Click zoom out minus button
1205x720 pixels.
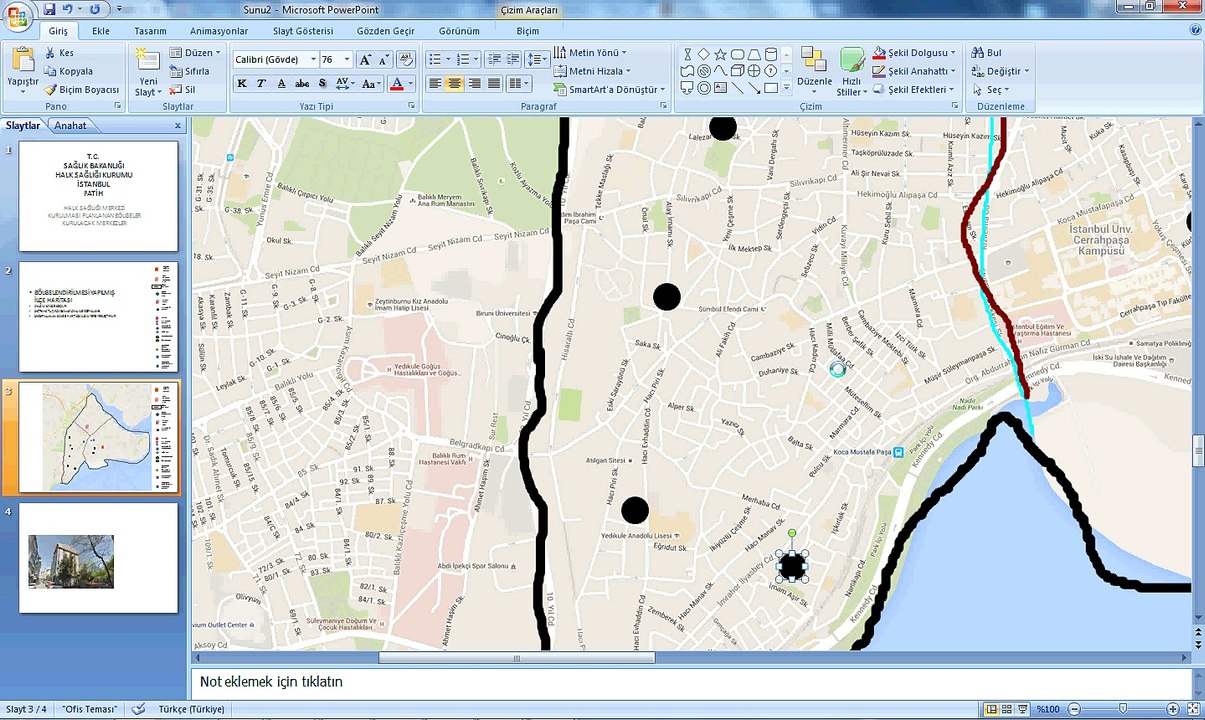pos(1073,709)
